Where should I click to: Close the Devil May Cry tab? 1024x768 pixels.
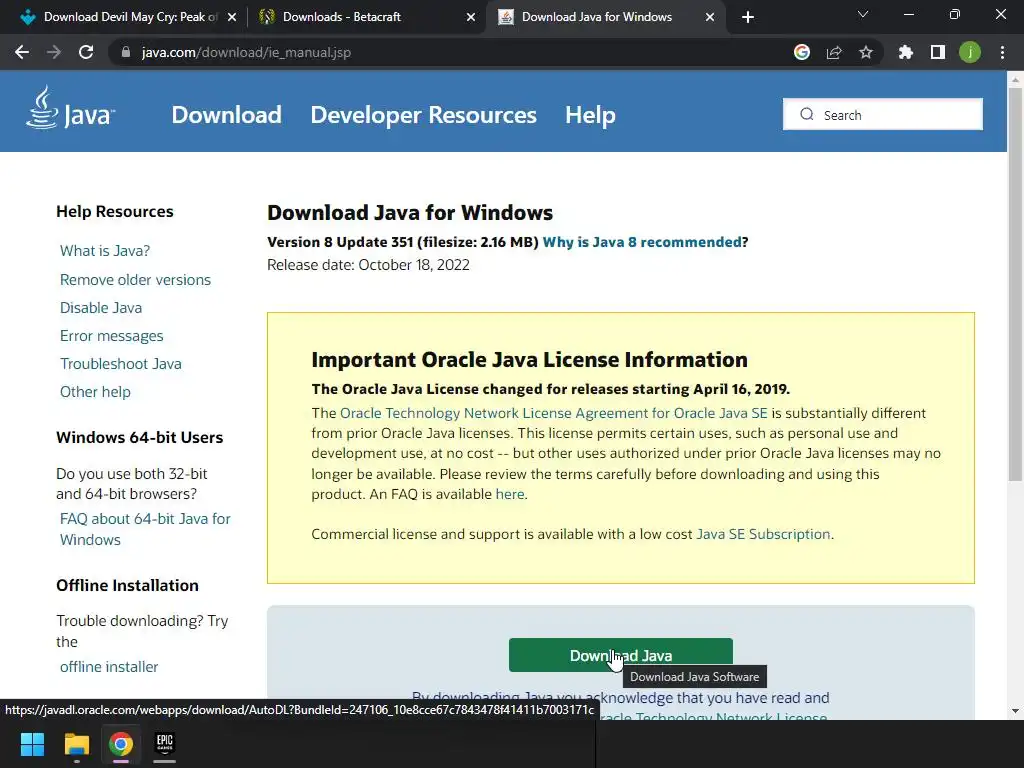click(x=232, y=17)
